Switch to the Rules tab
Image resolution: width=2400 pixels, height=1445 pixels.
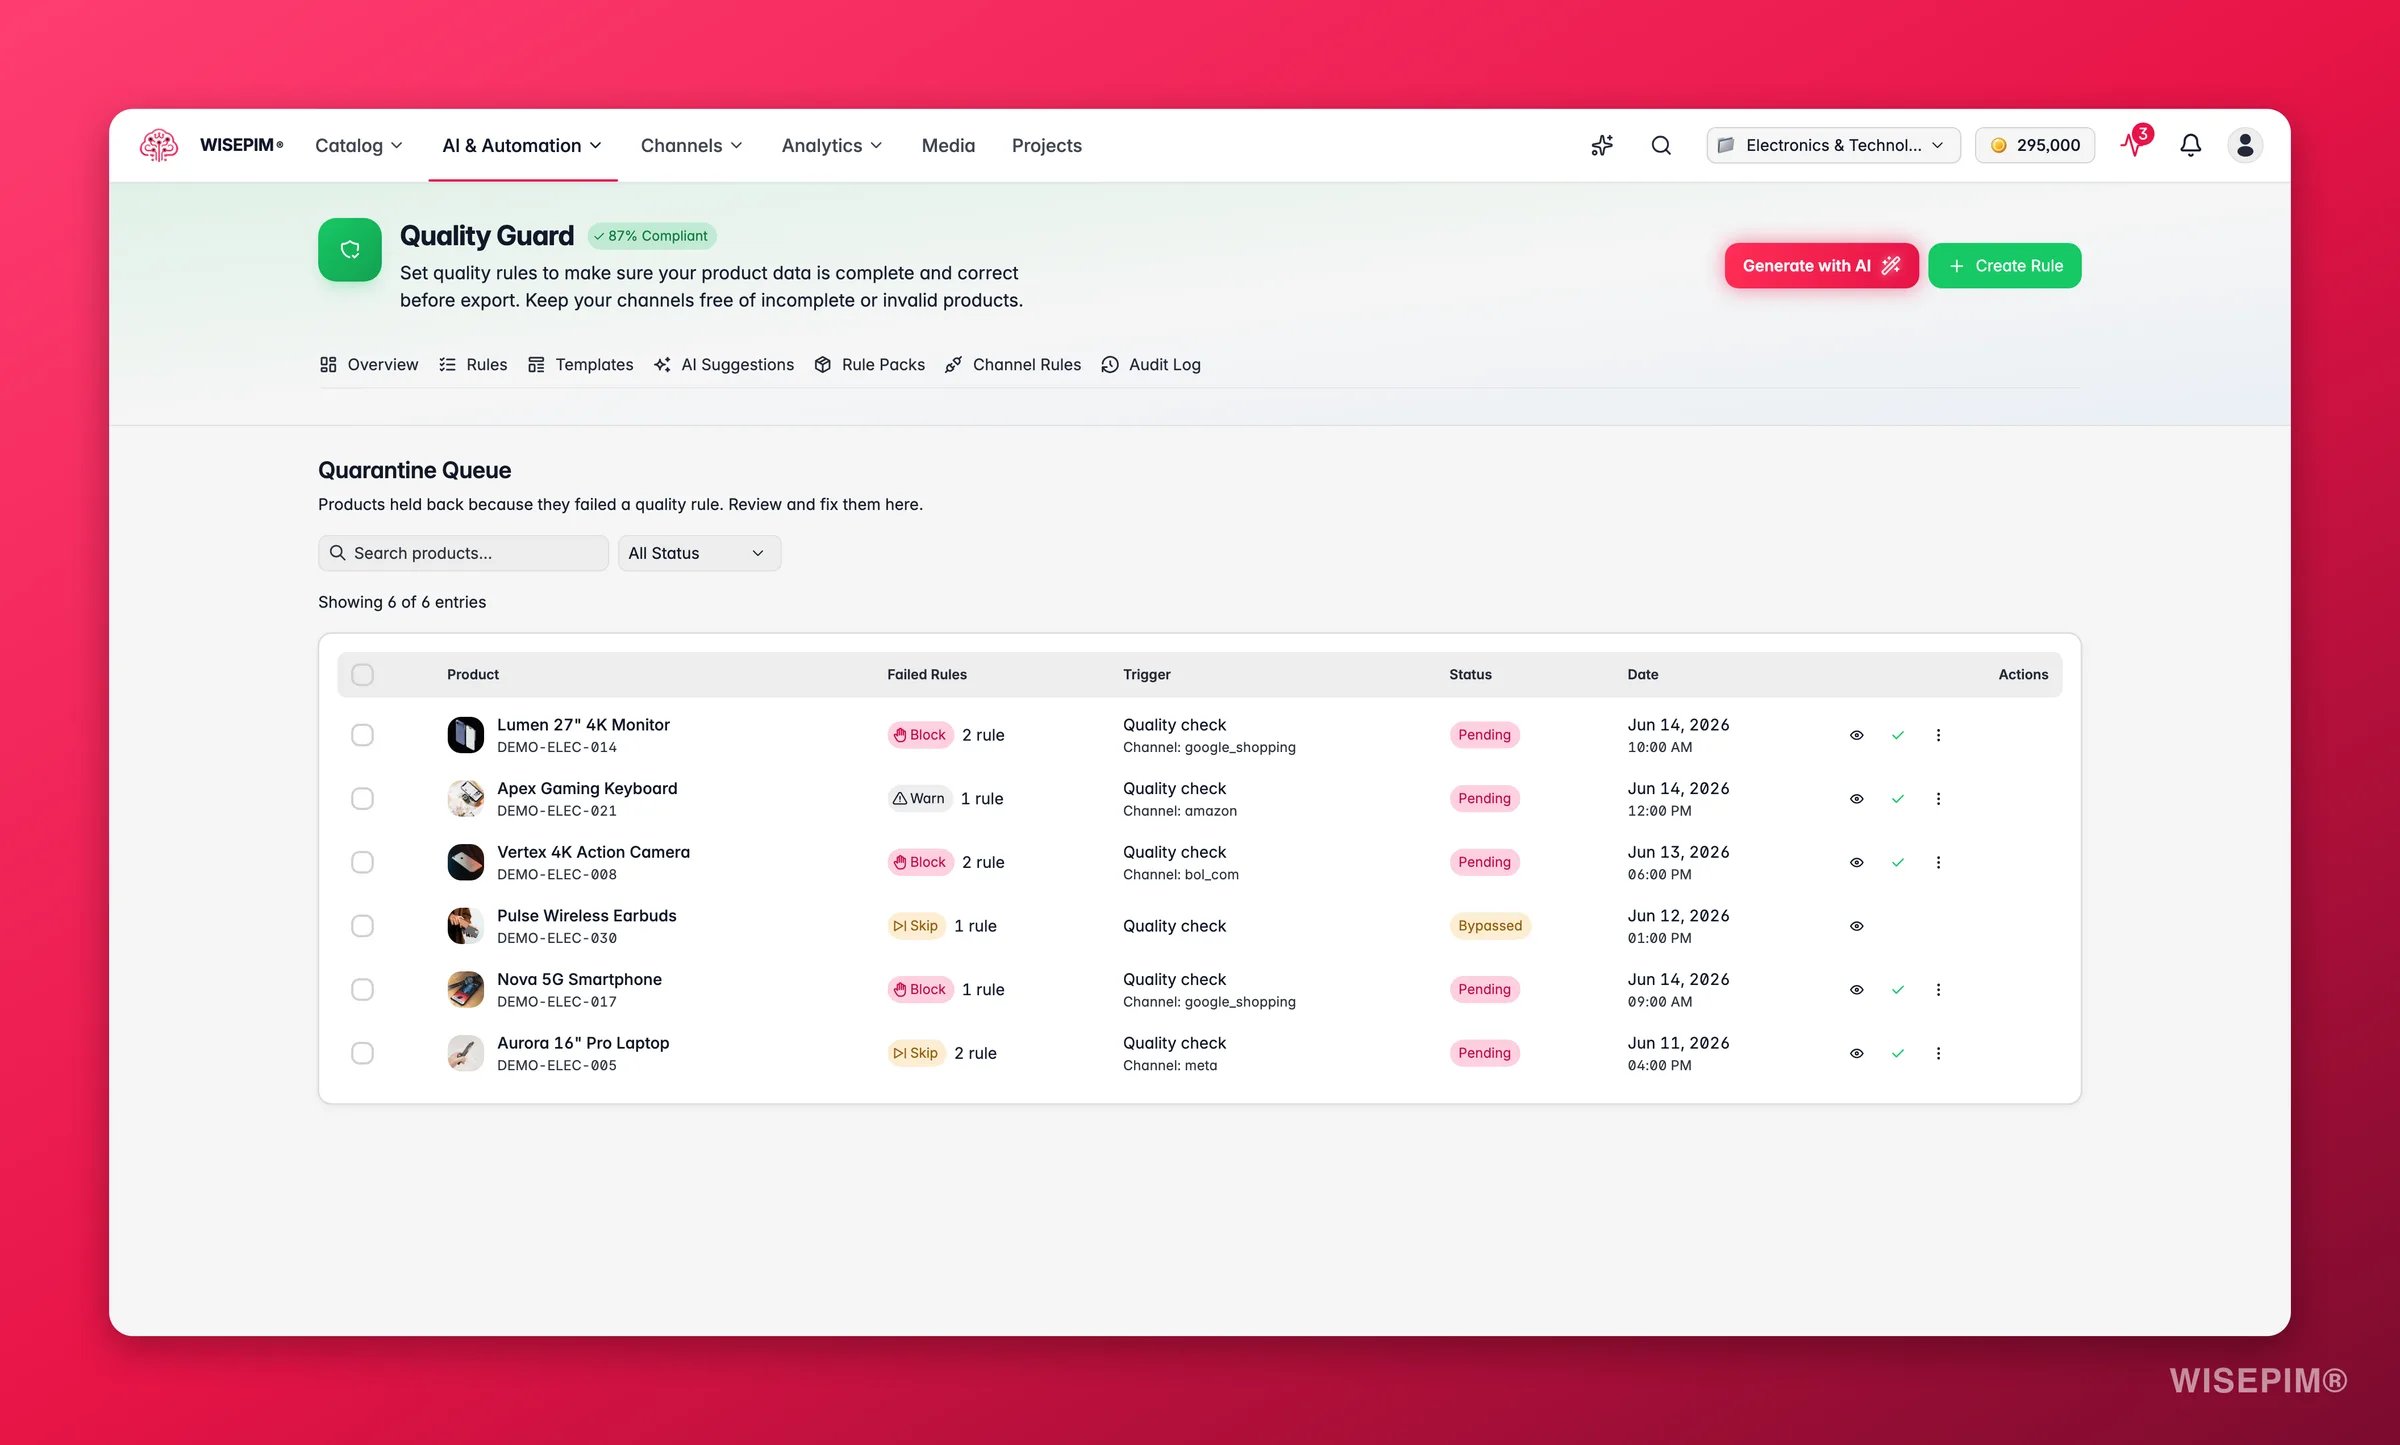(x=473, y=365)
